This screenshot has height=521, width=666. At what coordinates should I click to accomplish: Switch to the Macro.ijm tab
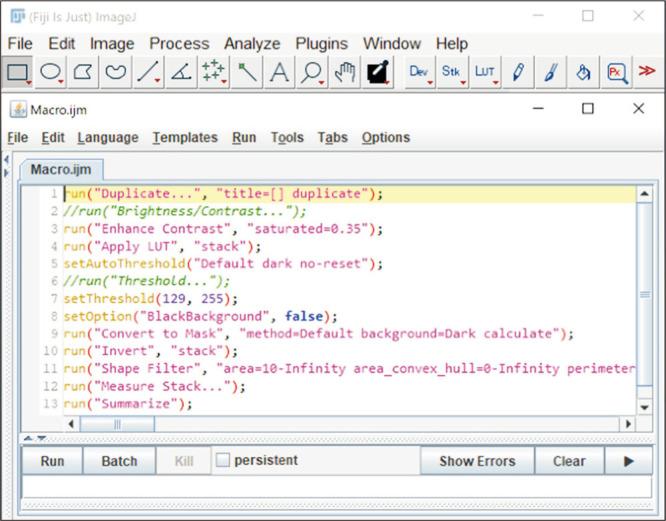click(x=62, y=169)
